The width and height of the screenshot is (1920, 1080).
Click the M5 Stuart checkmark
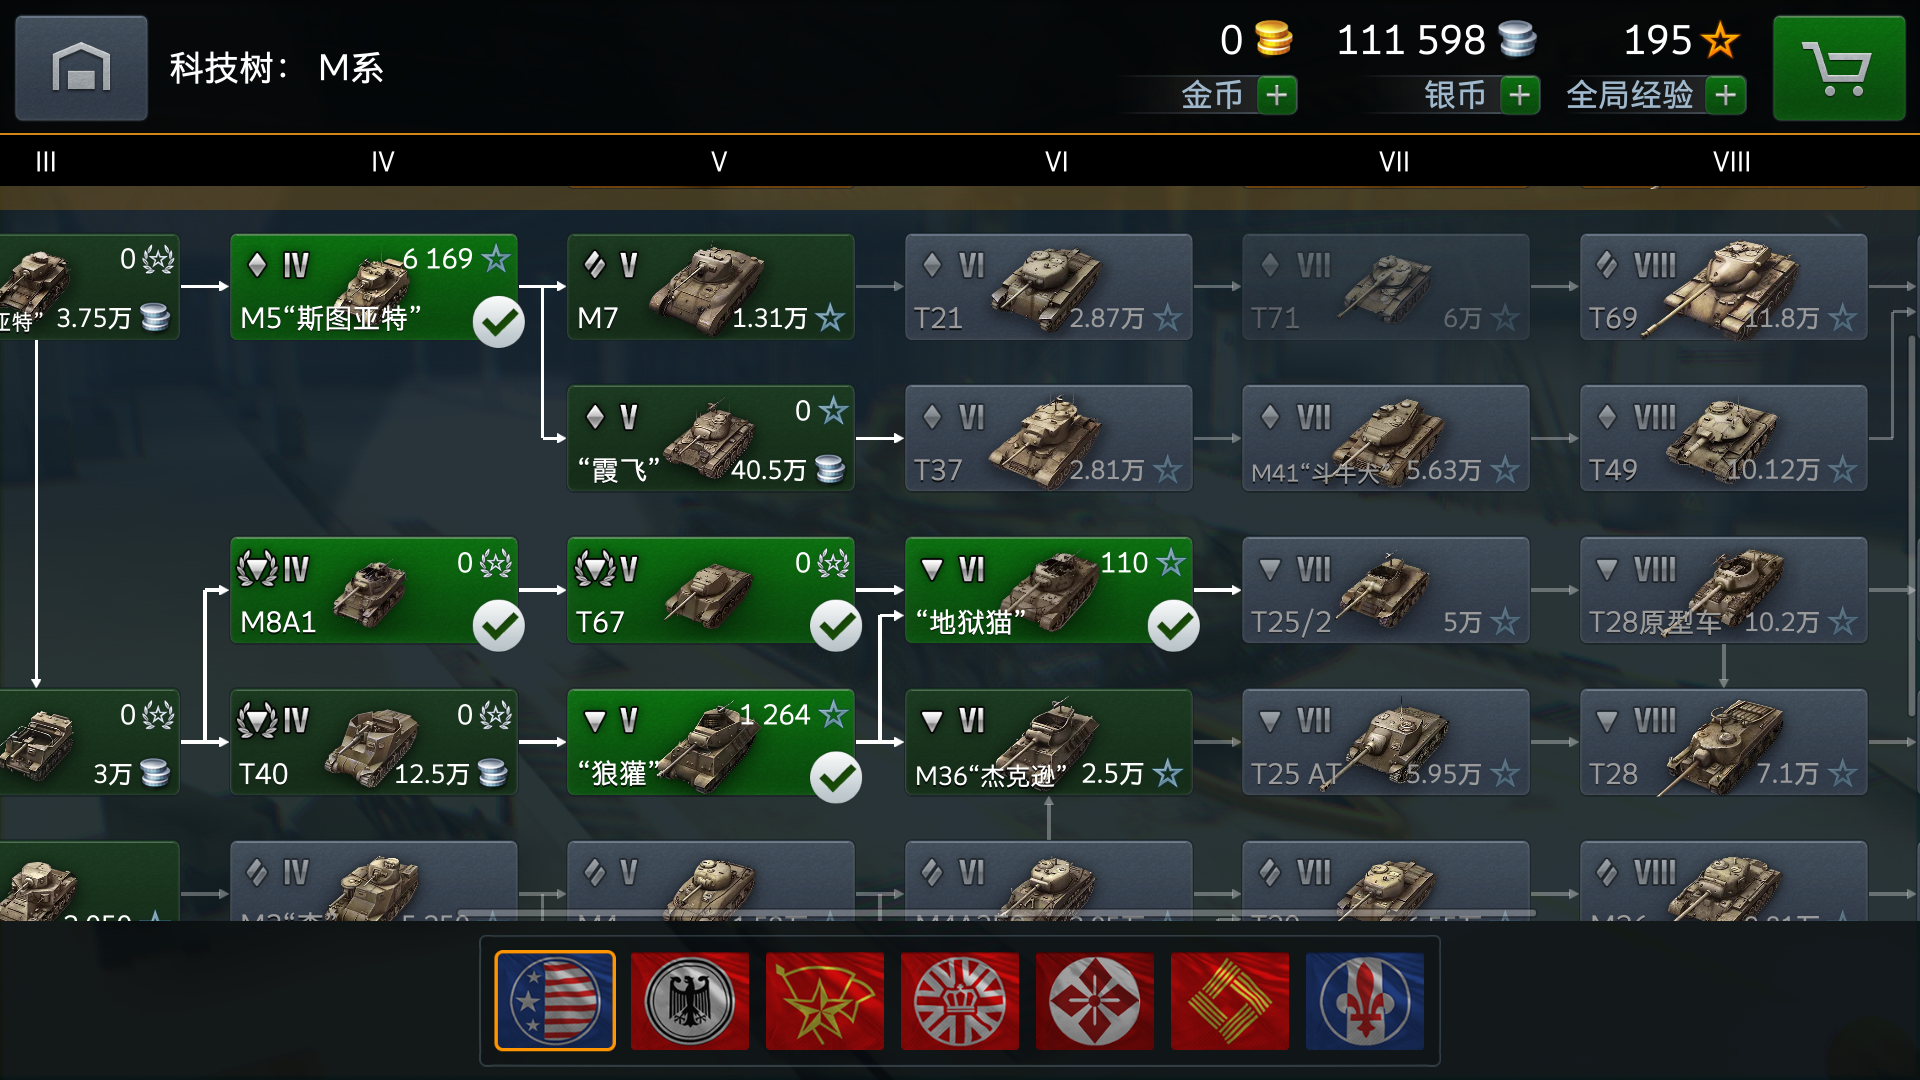(x=499, y=322)
